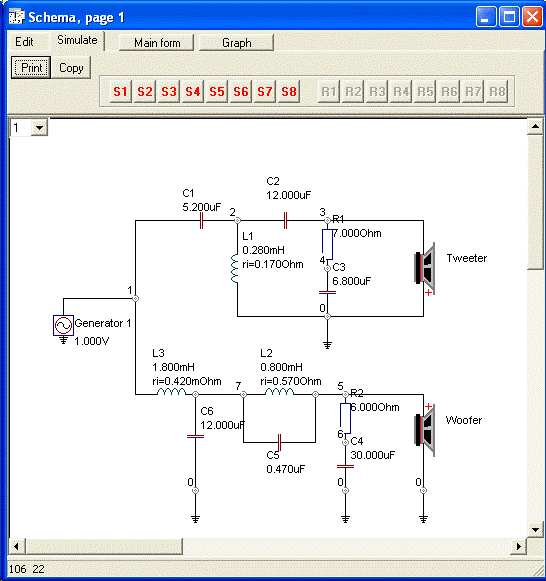Select the S4 snapshot button

tap(193, 91)
